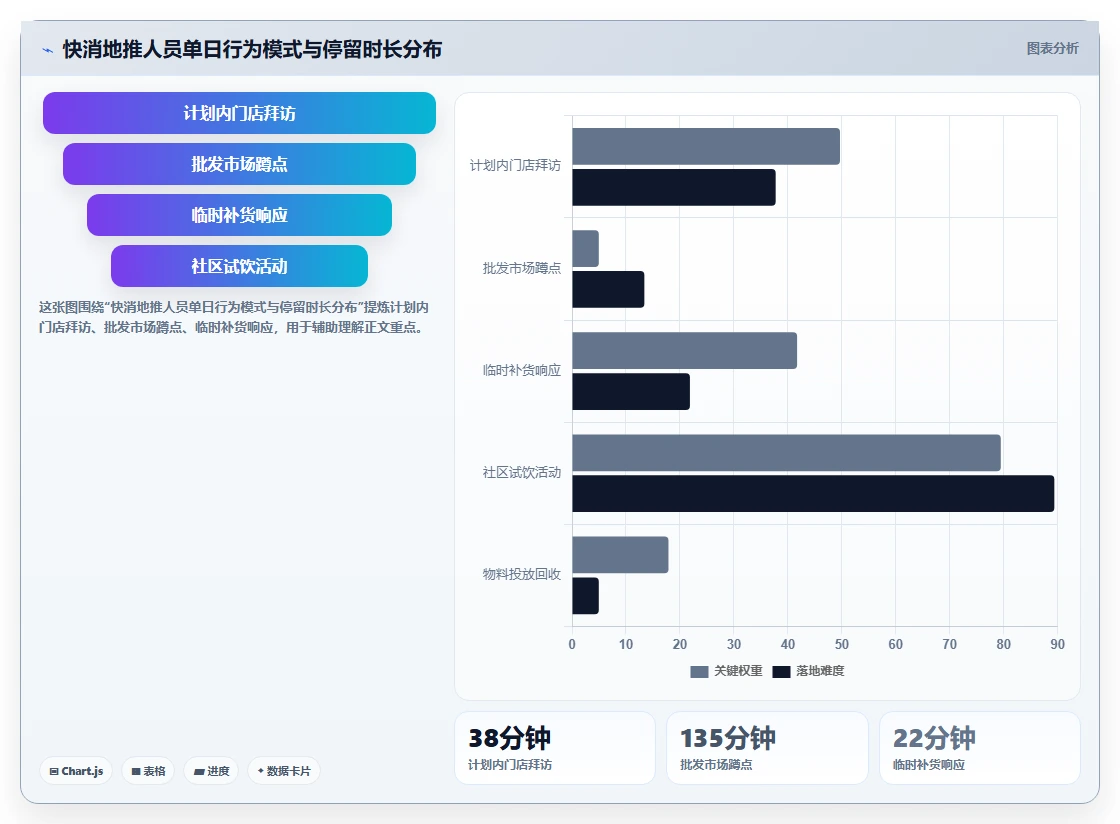The height and width of the screenshot is (824, 1120).
Task: Click the 社区试饮活动 落地难度 dark bar
Action: [x=813, y=493]
